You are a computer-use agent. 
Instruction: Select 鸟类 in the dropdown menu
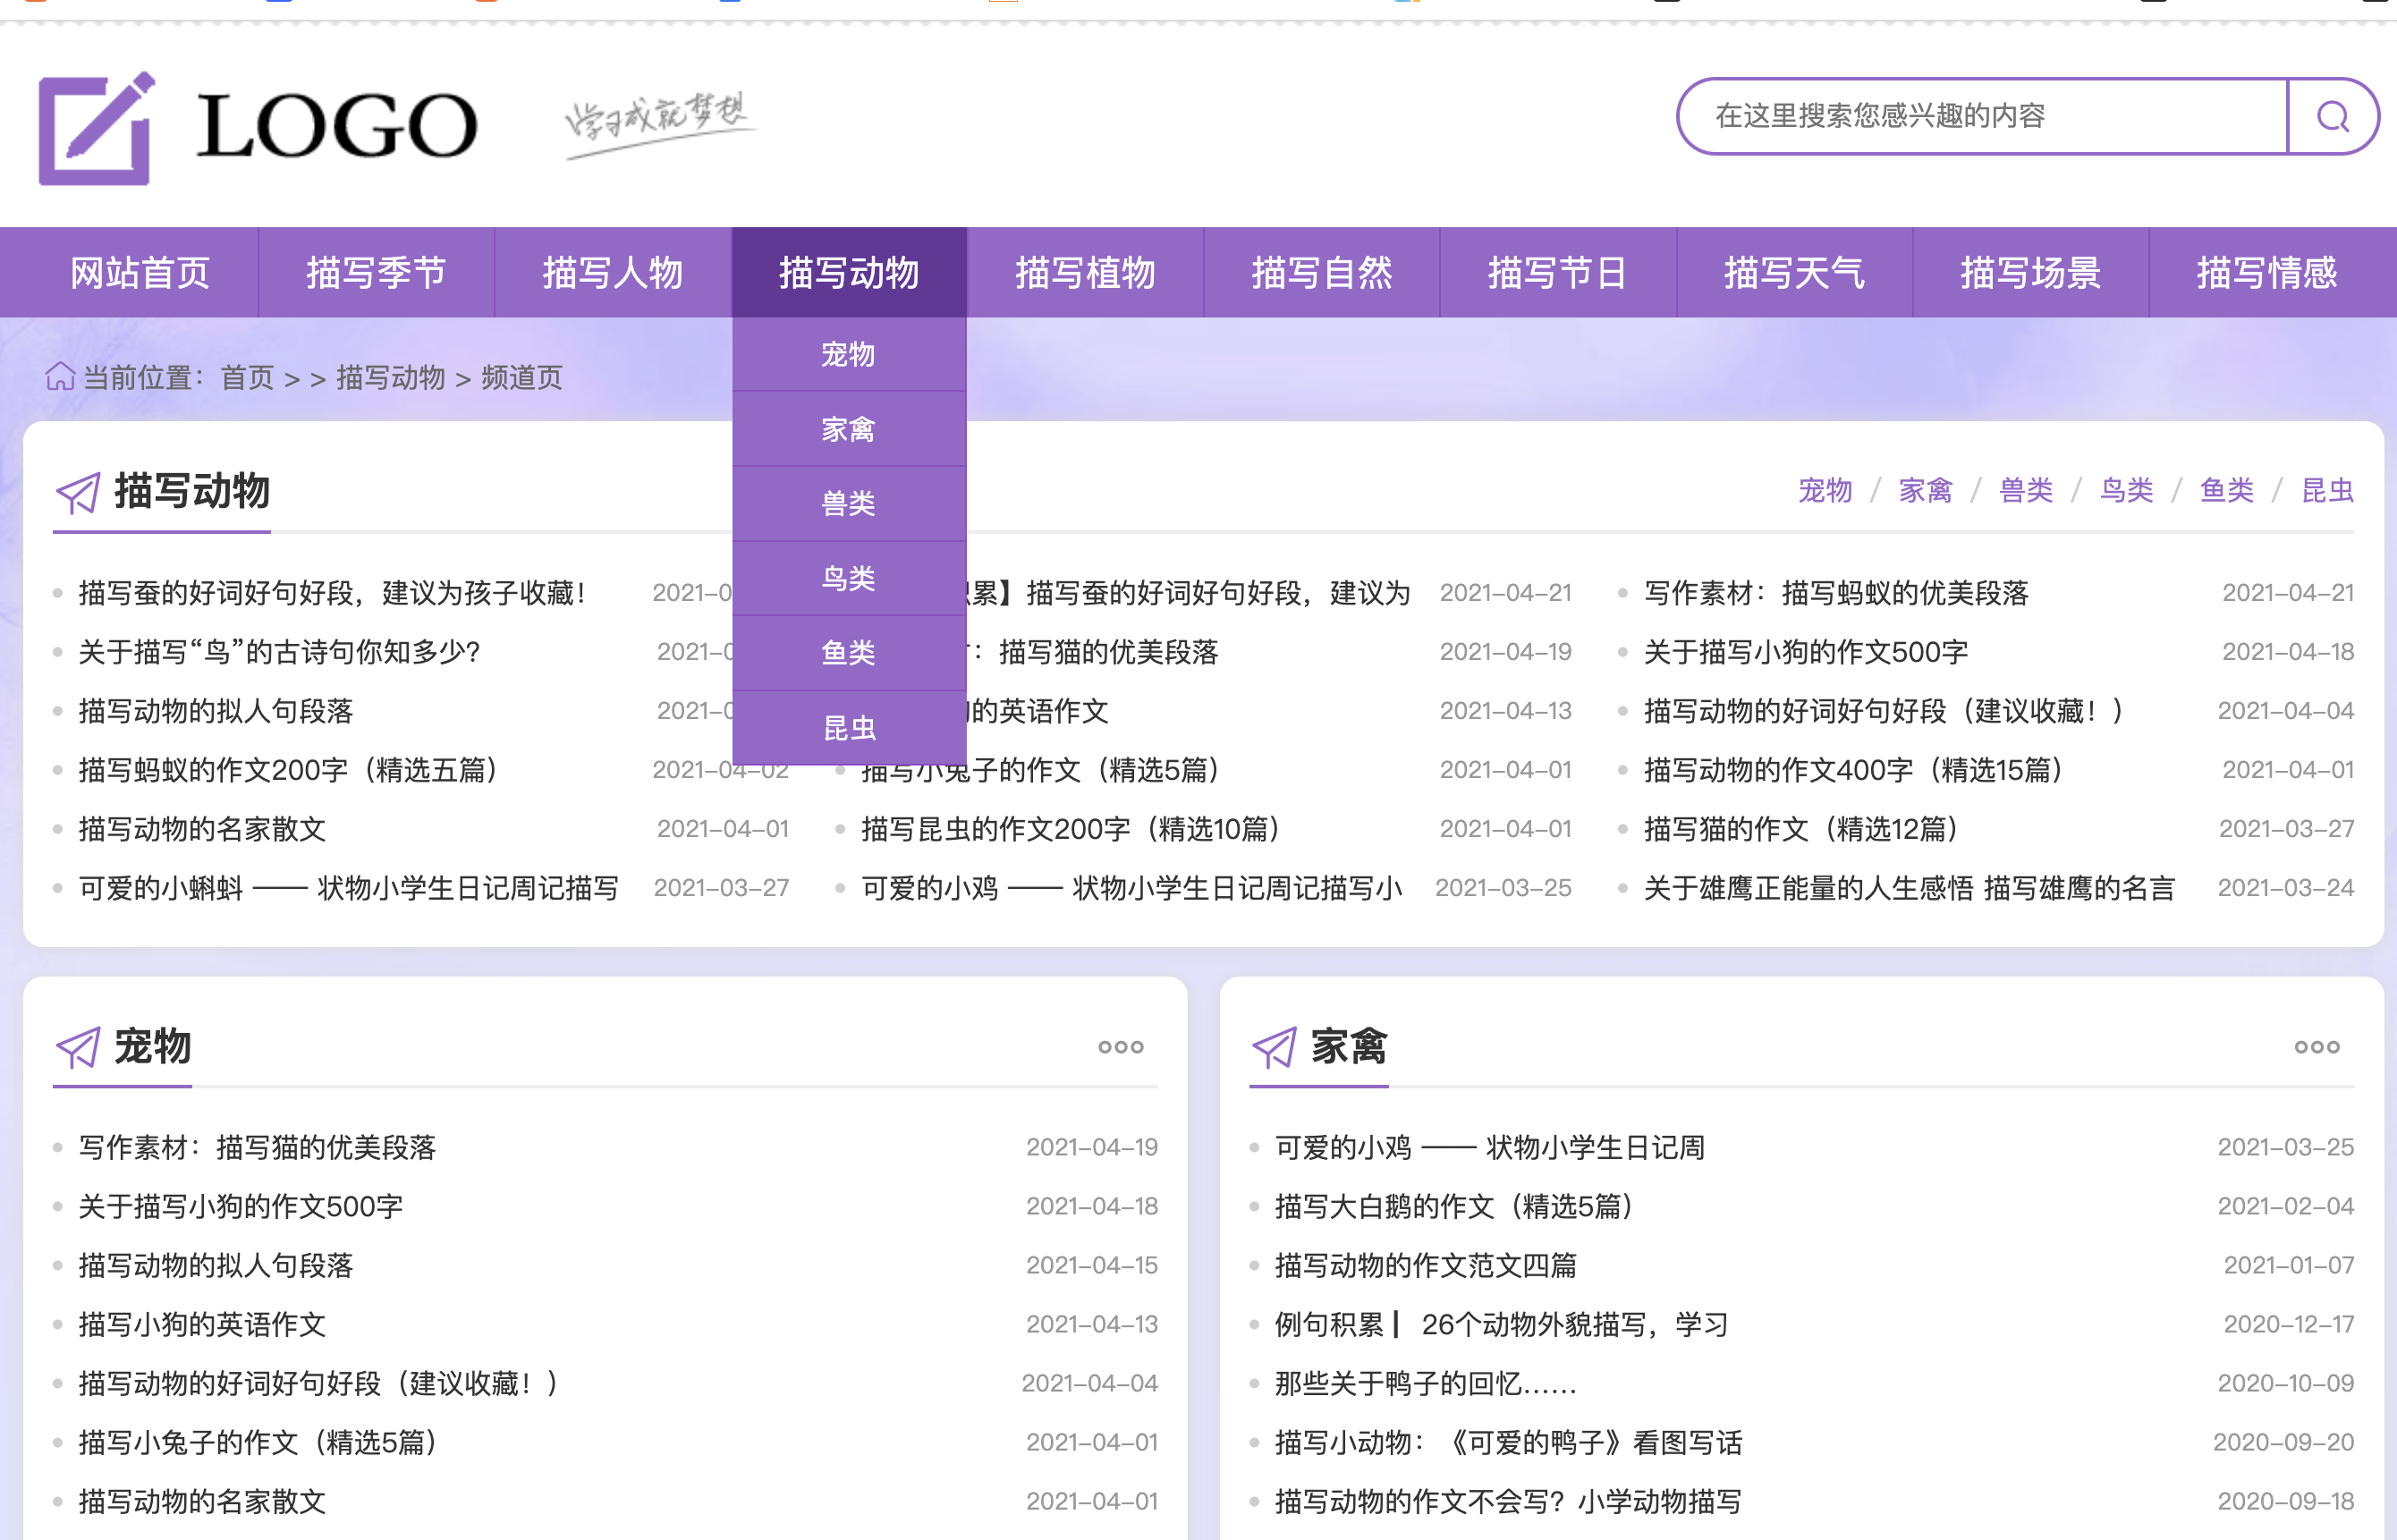[849, 578]
